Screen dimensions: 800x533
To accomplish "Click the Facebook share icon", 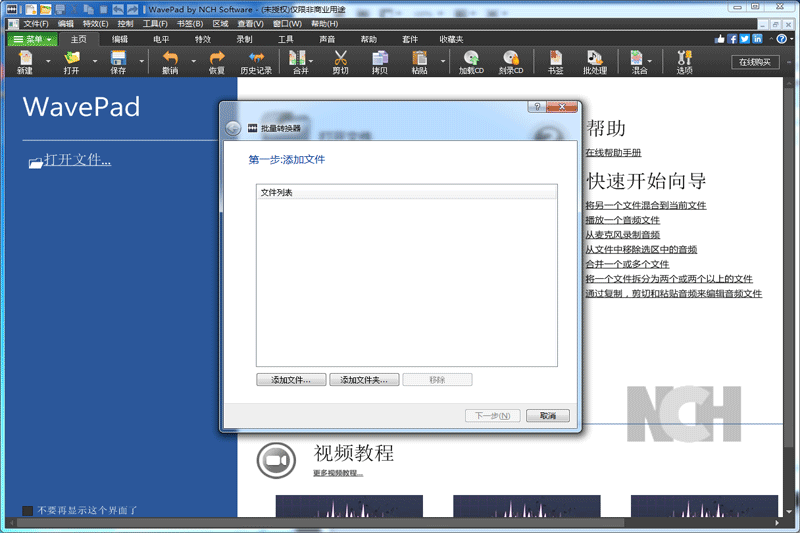I will tap(732, 39).
